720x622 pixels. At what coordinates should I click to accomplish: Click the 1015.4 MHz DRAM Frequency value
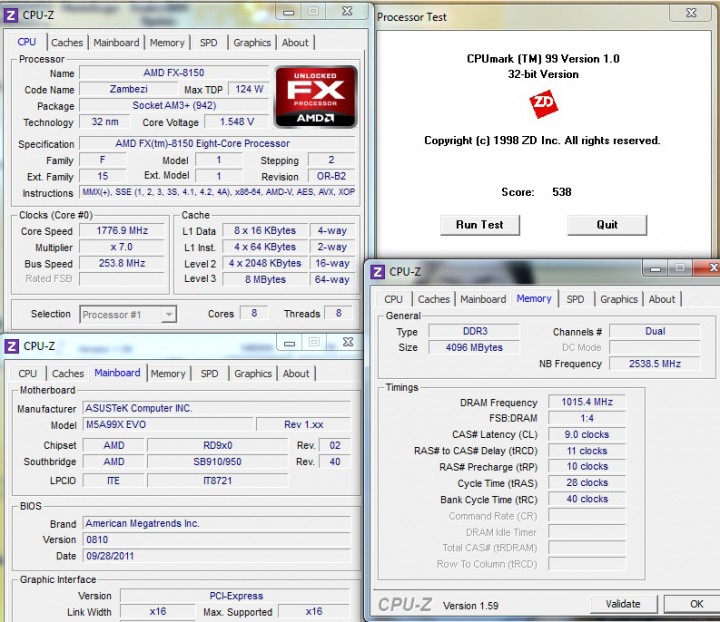pyautogui.click(x=587, y=402)
